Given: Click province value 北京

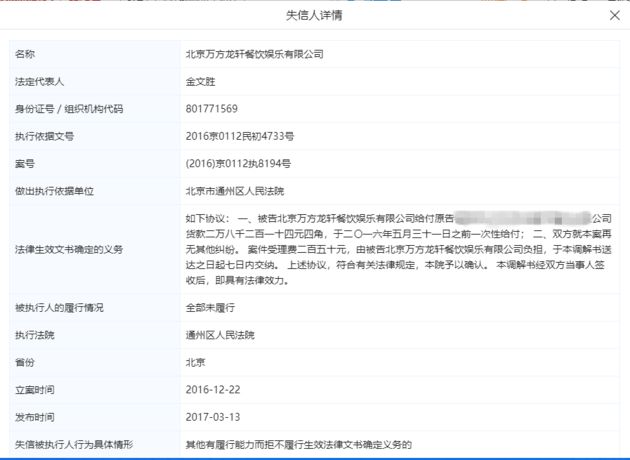Looking at the screenshot, I should coord(195,362).
